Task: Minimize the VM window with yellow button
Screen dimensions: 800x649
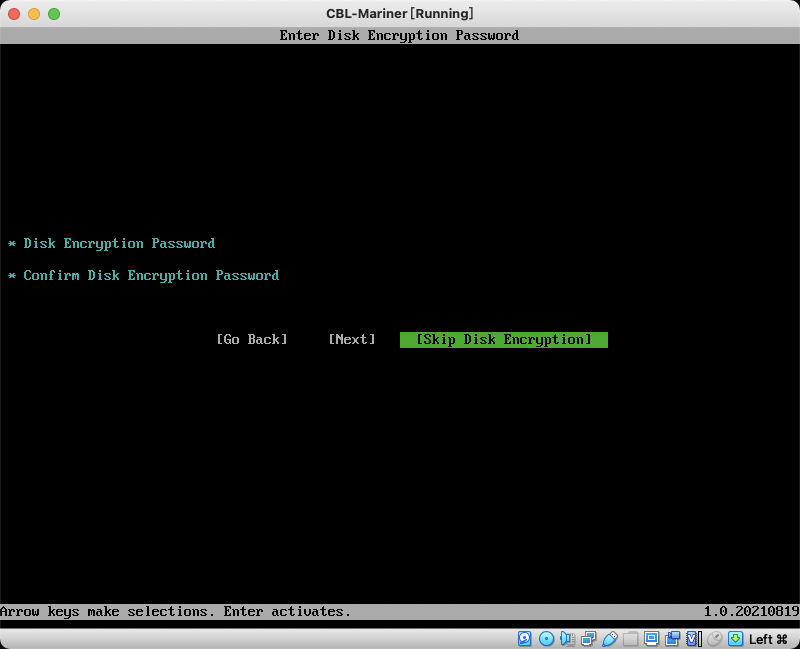Action: pos(34,14)
